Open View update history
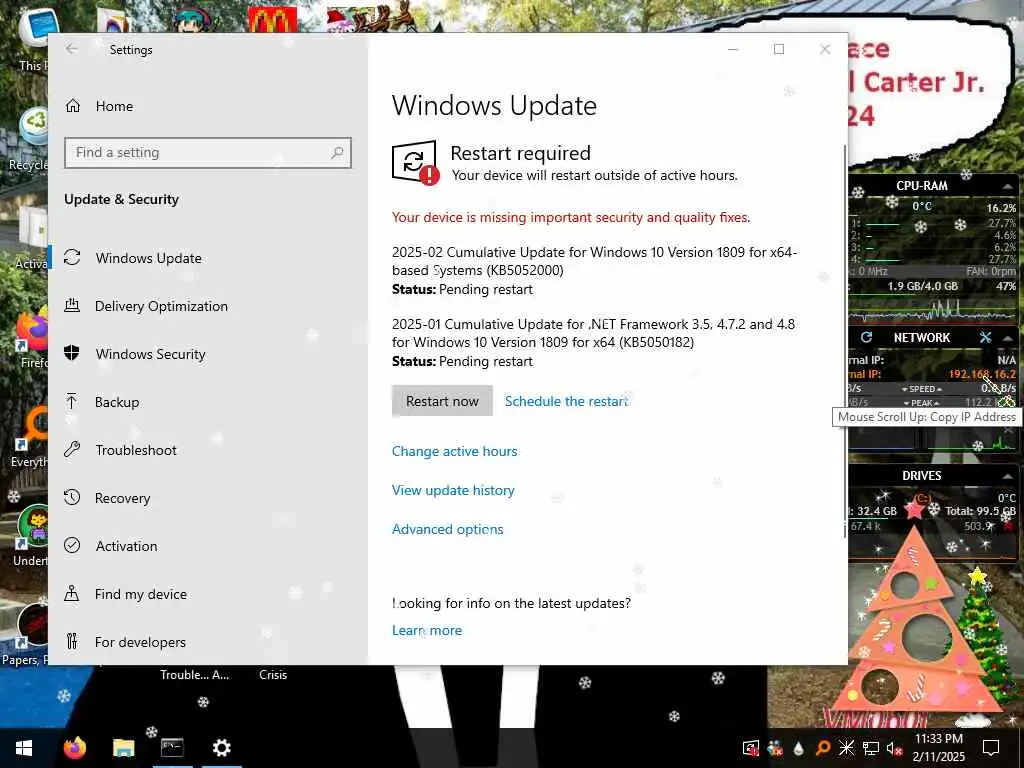 tap(453, 490)
